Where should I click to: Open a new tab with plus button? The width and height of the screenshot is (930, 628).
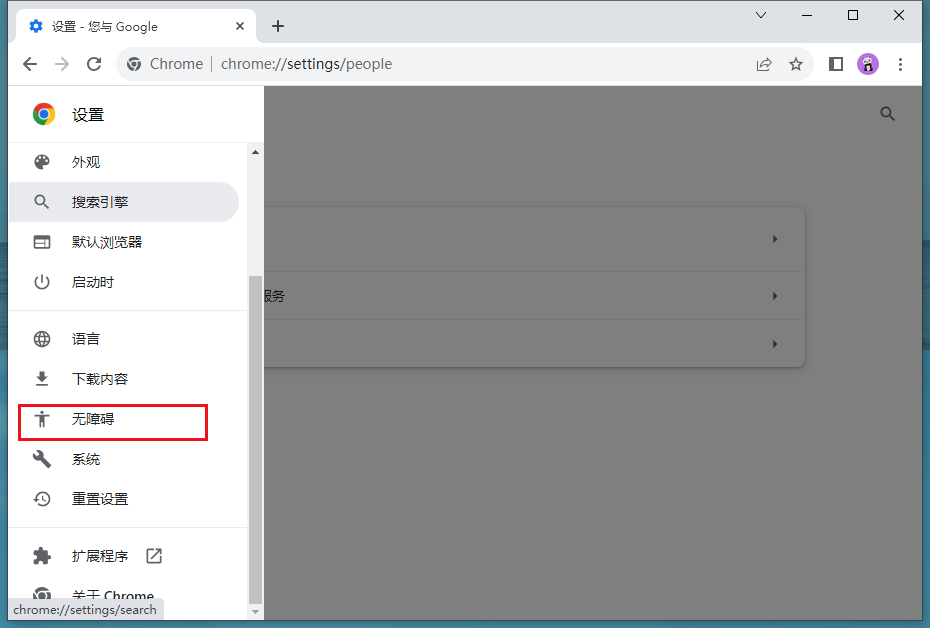[x=278, y=26]
